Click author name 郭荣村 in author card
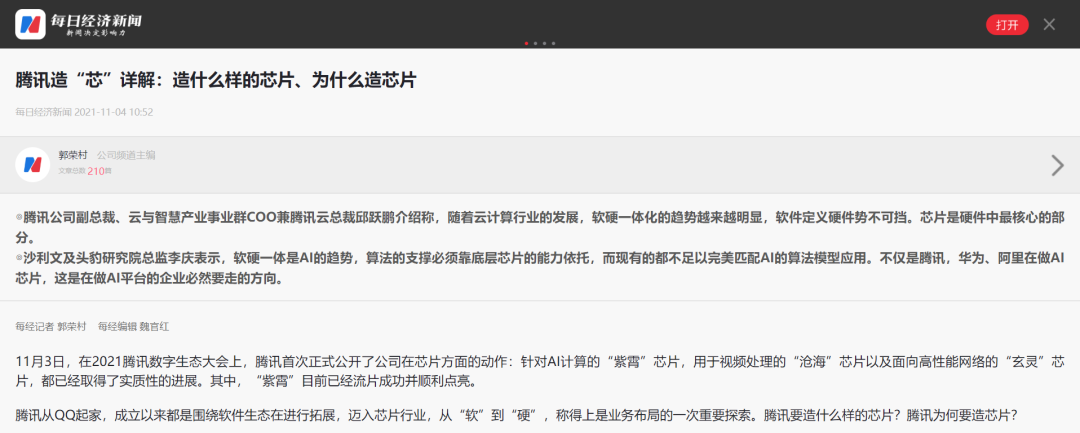The image size is (1080, 433). 73,155
